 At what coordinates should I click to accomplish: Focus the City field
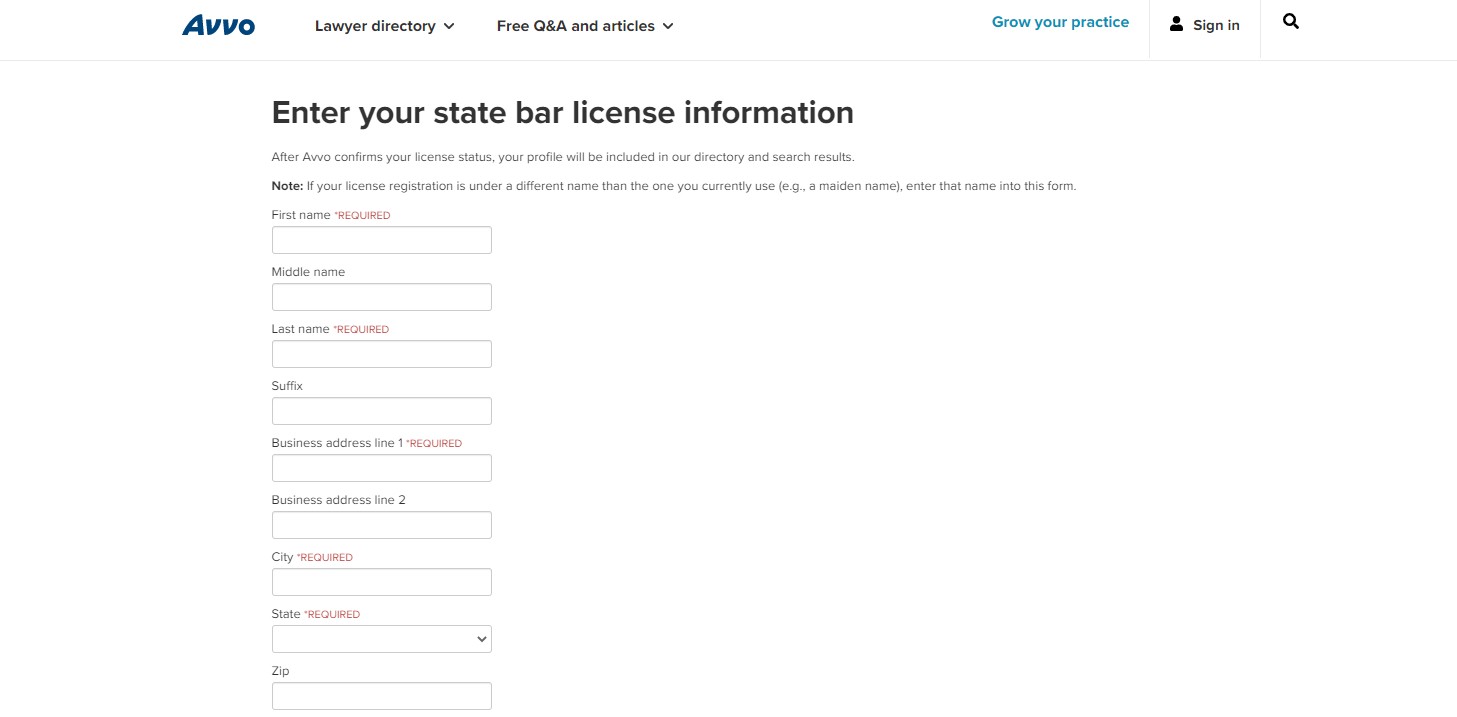click(382, 582)
